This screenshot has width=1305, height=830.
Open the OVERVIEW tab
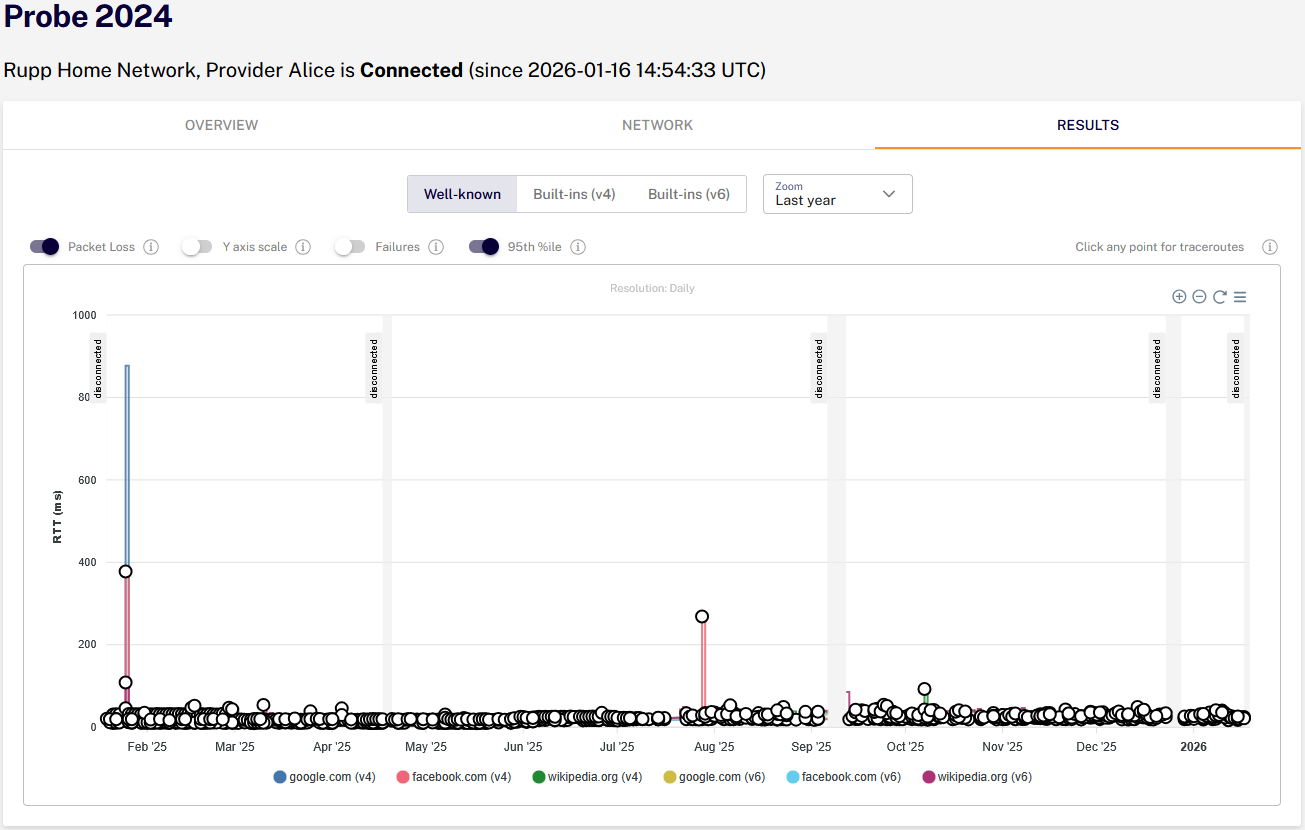pos(221,125)
